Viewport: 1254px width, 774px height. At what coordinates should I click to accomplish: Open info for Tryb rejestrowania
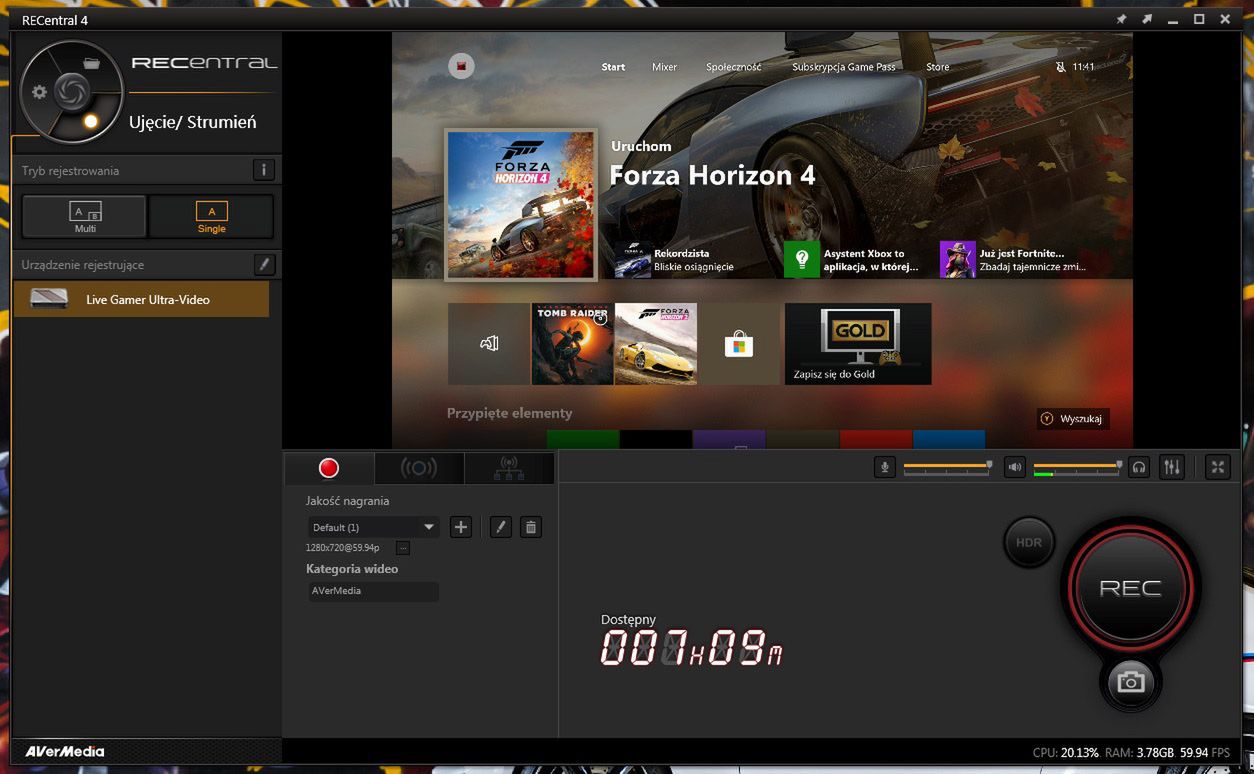[x=263, y=170]
